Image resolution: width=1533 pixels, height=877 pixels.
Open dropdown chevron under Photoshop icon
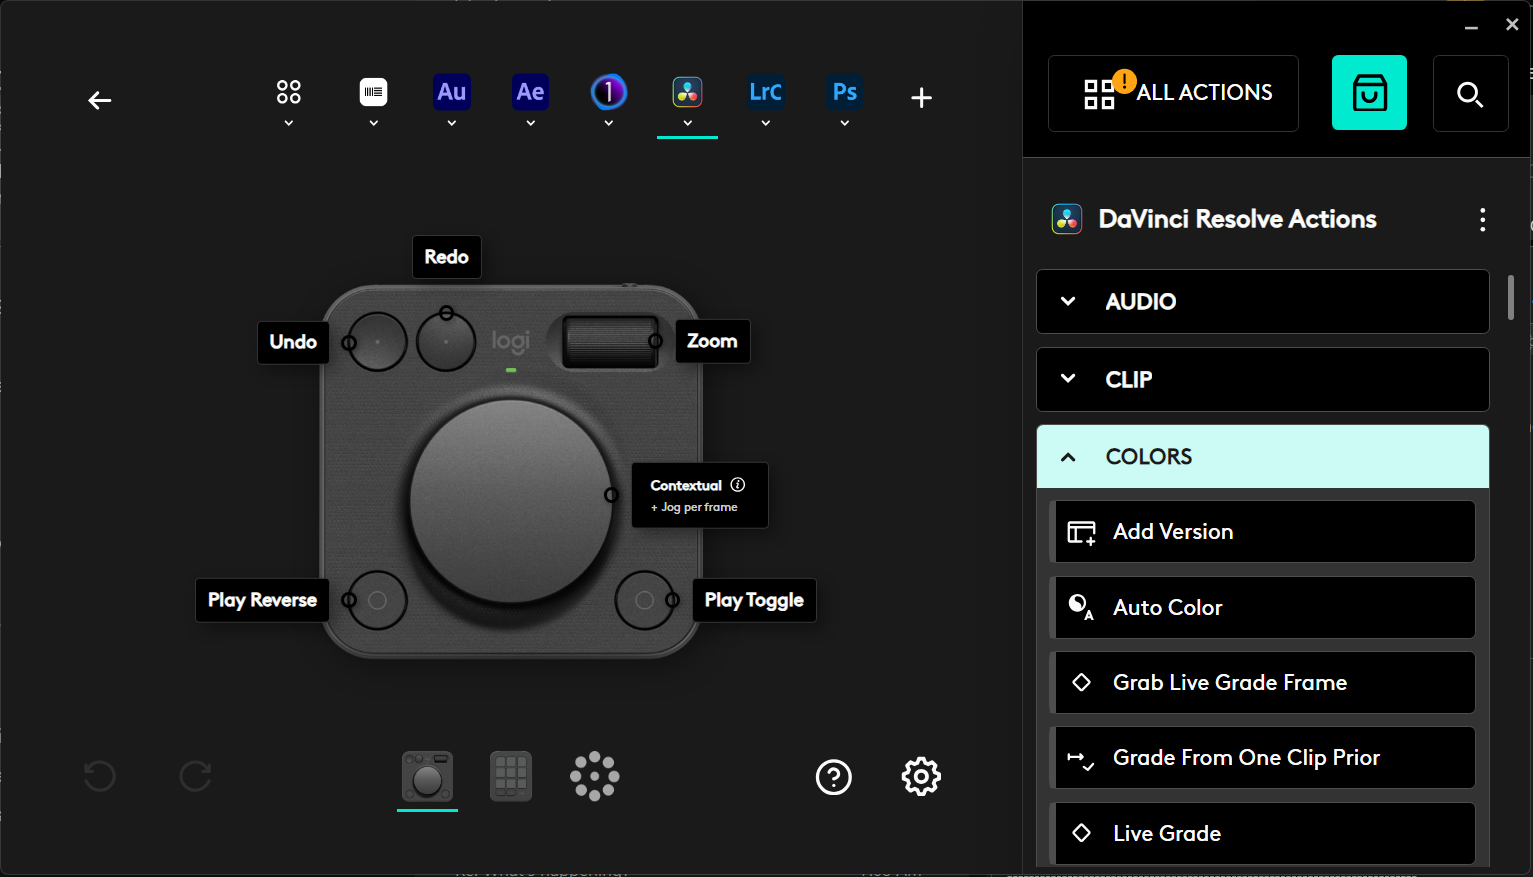pos(845,123)
